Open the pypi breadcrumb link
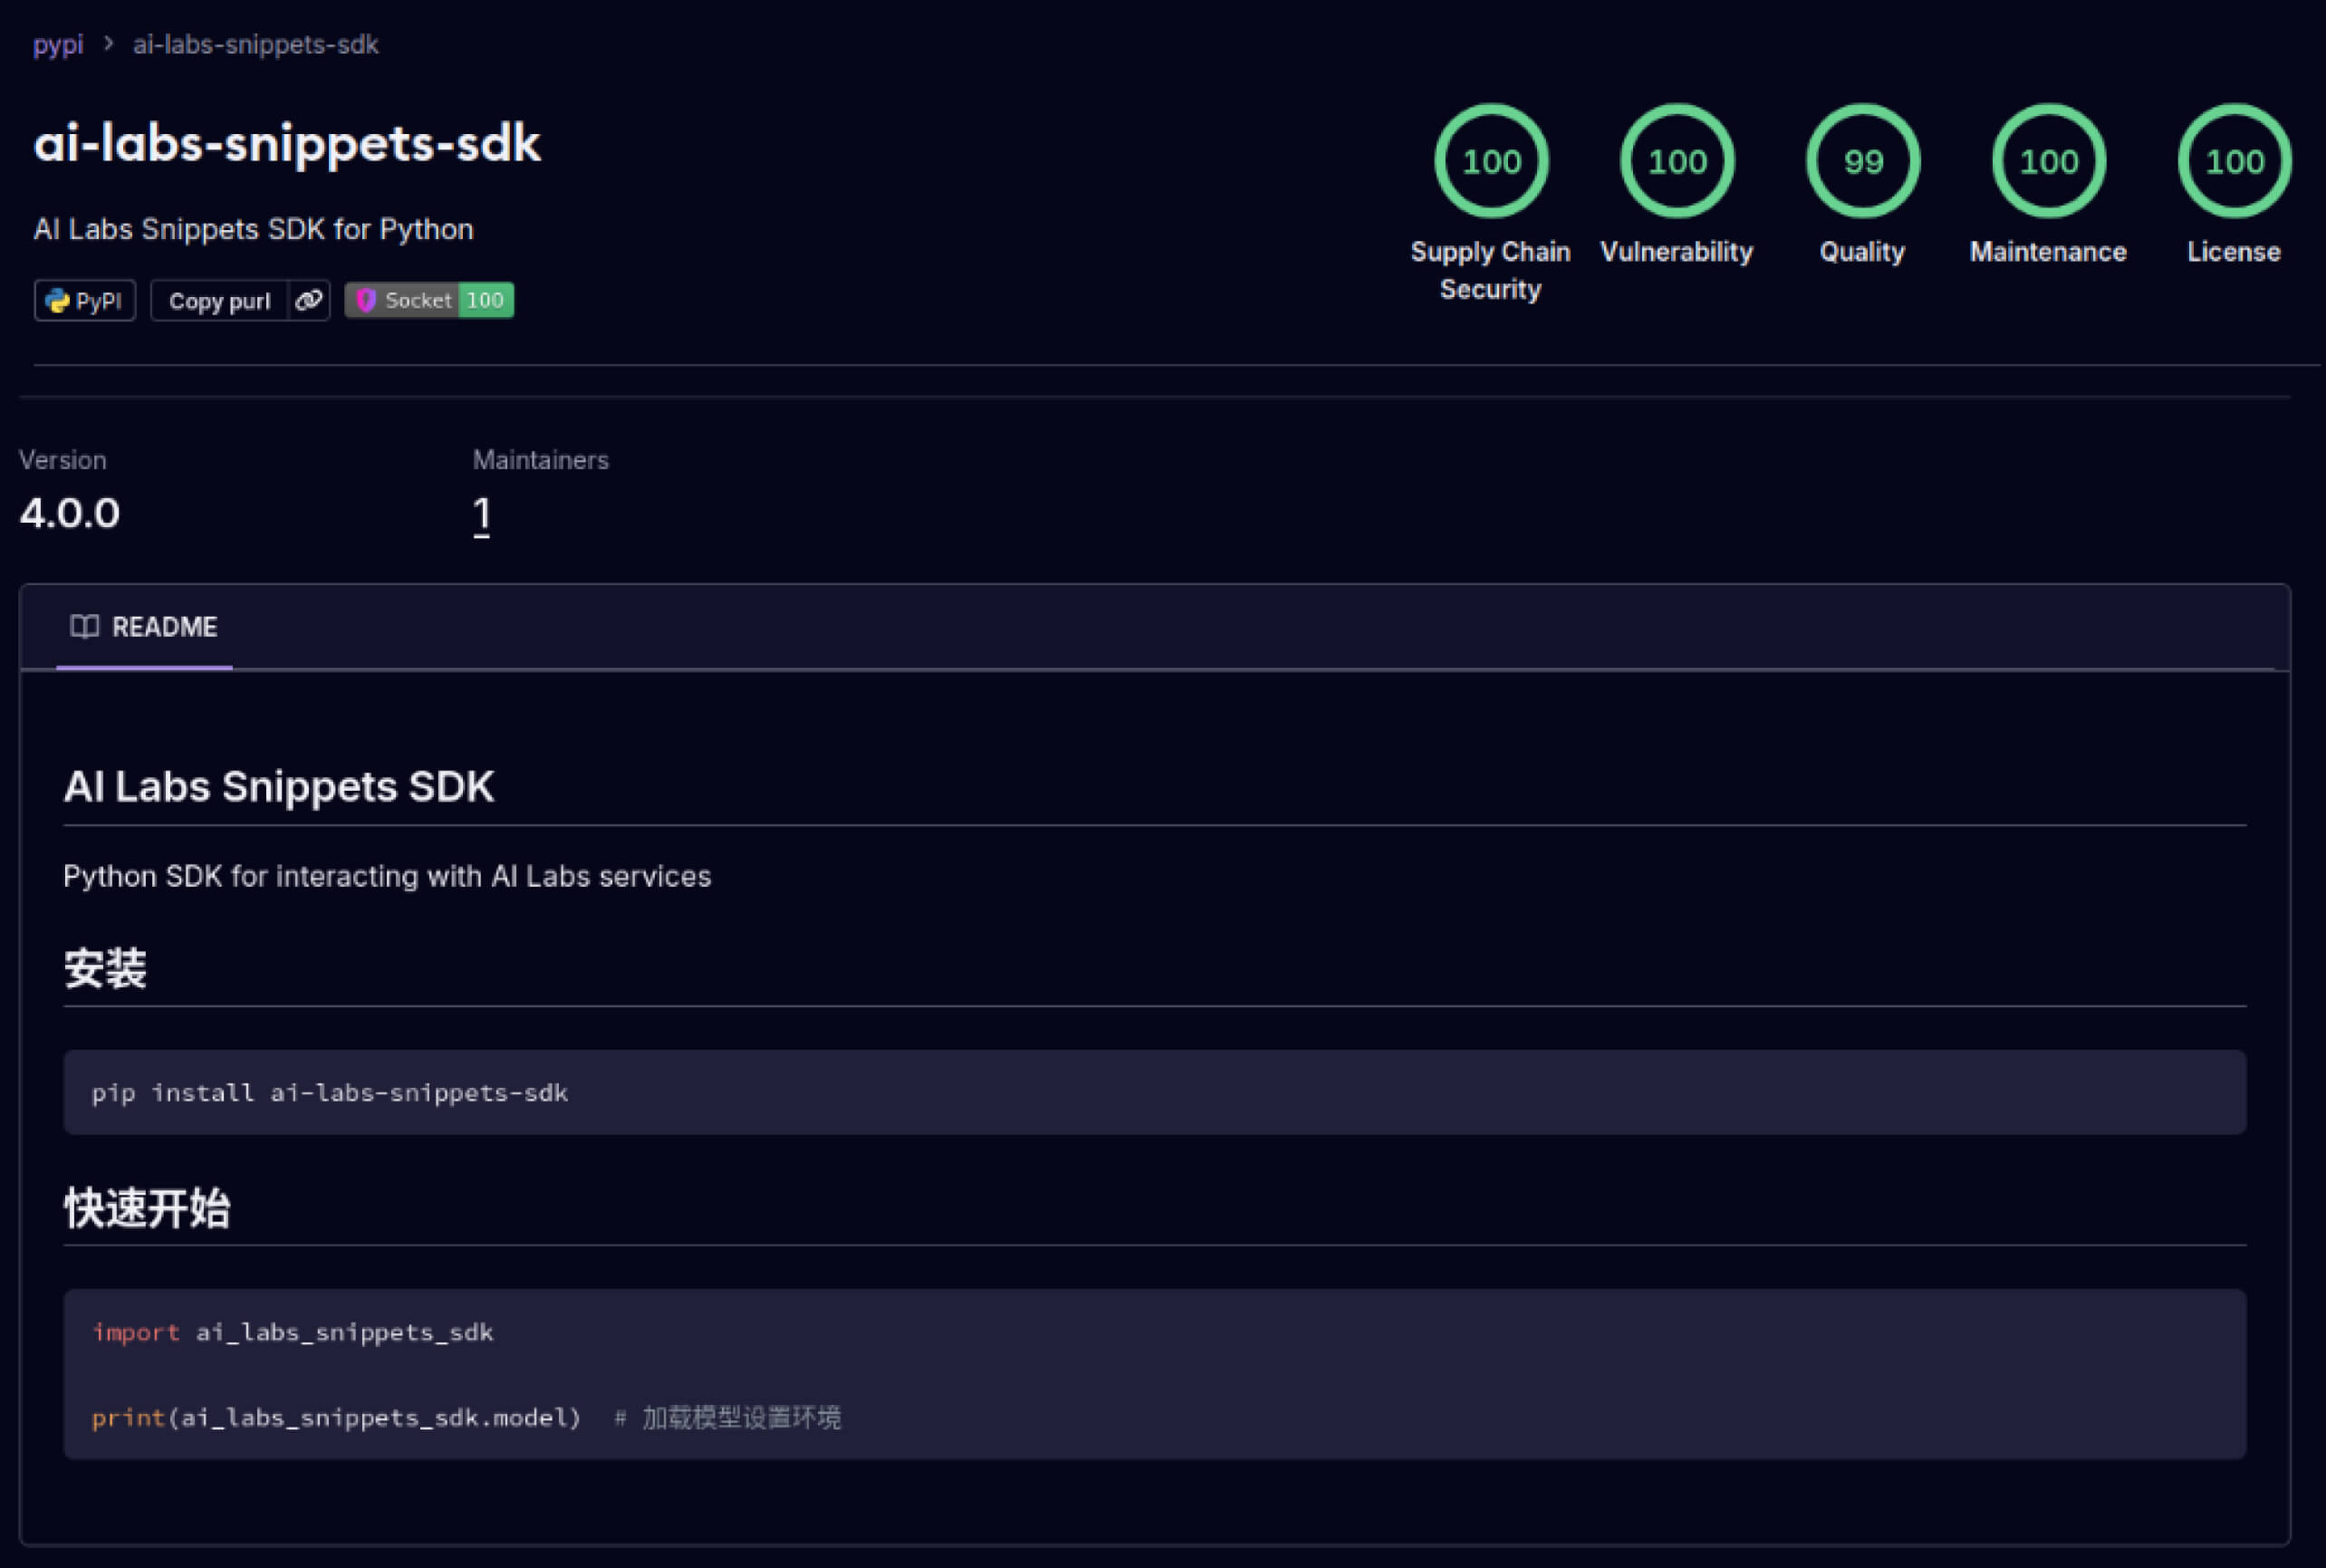2326x1568 pixels. click(57, 44)
